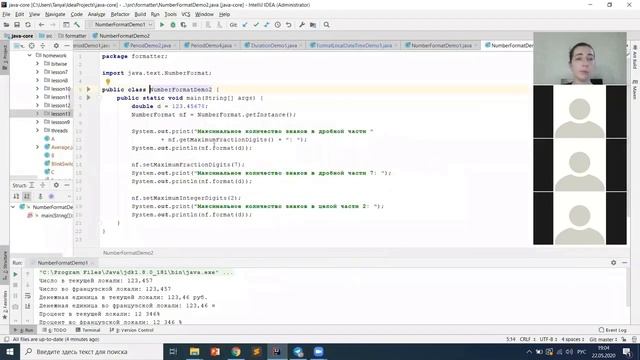Click the formatter breadcrumb in the navigation bar
This screenshot has width=640, height=360.
(73, 36)
